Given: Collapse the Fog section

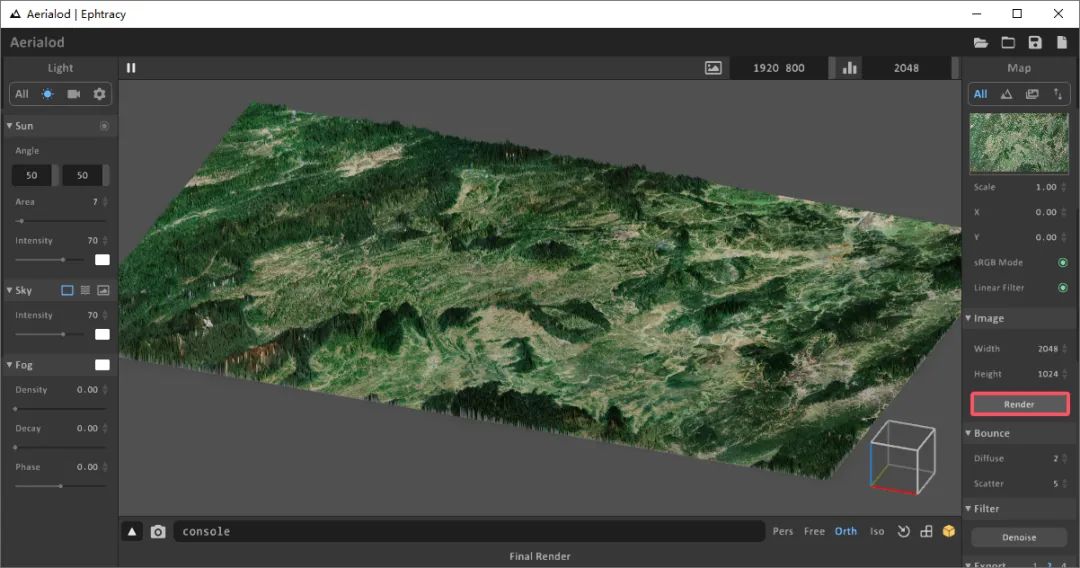Looking at the screenshot, I should [10, 365].
